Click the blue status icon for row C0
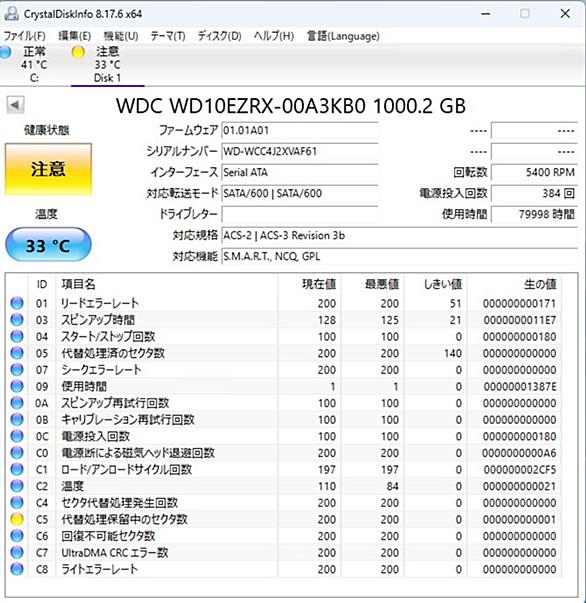 [x=17, y=453]
